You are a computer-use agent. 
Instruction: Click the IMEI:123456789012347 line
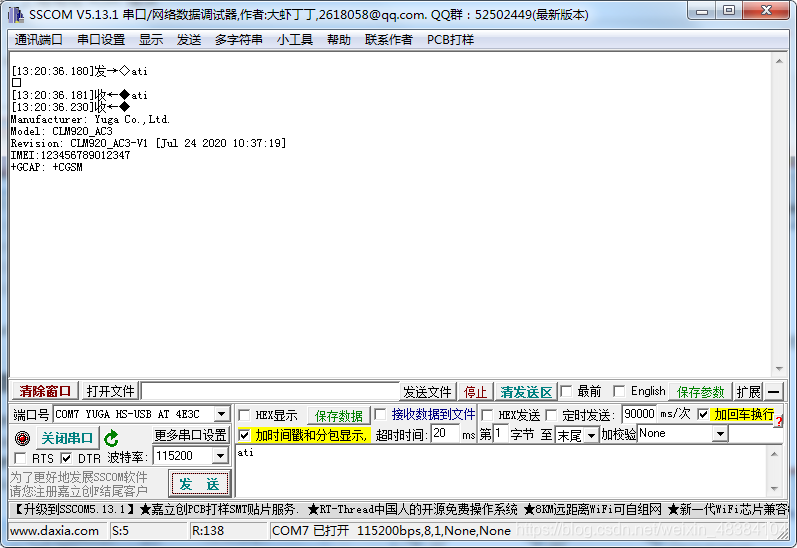click(71, 155)
